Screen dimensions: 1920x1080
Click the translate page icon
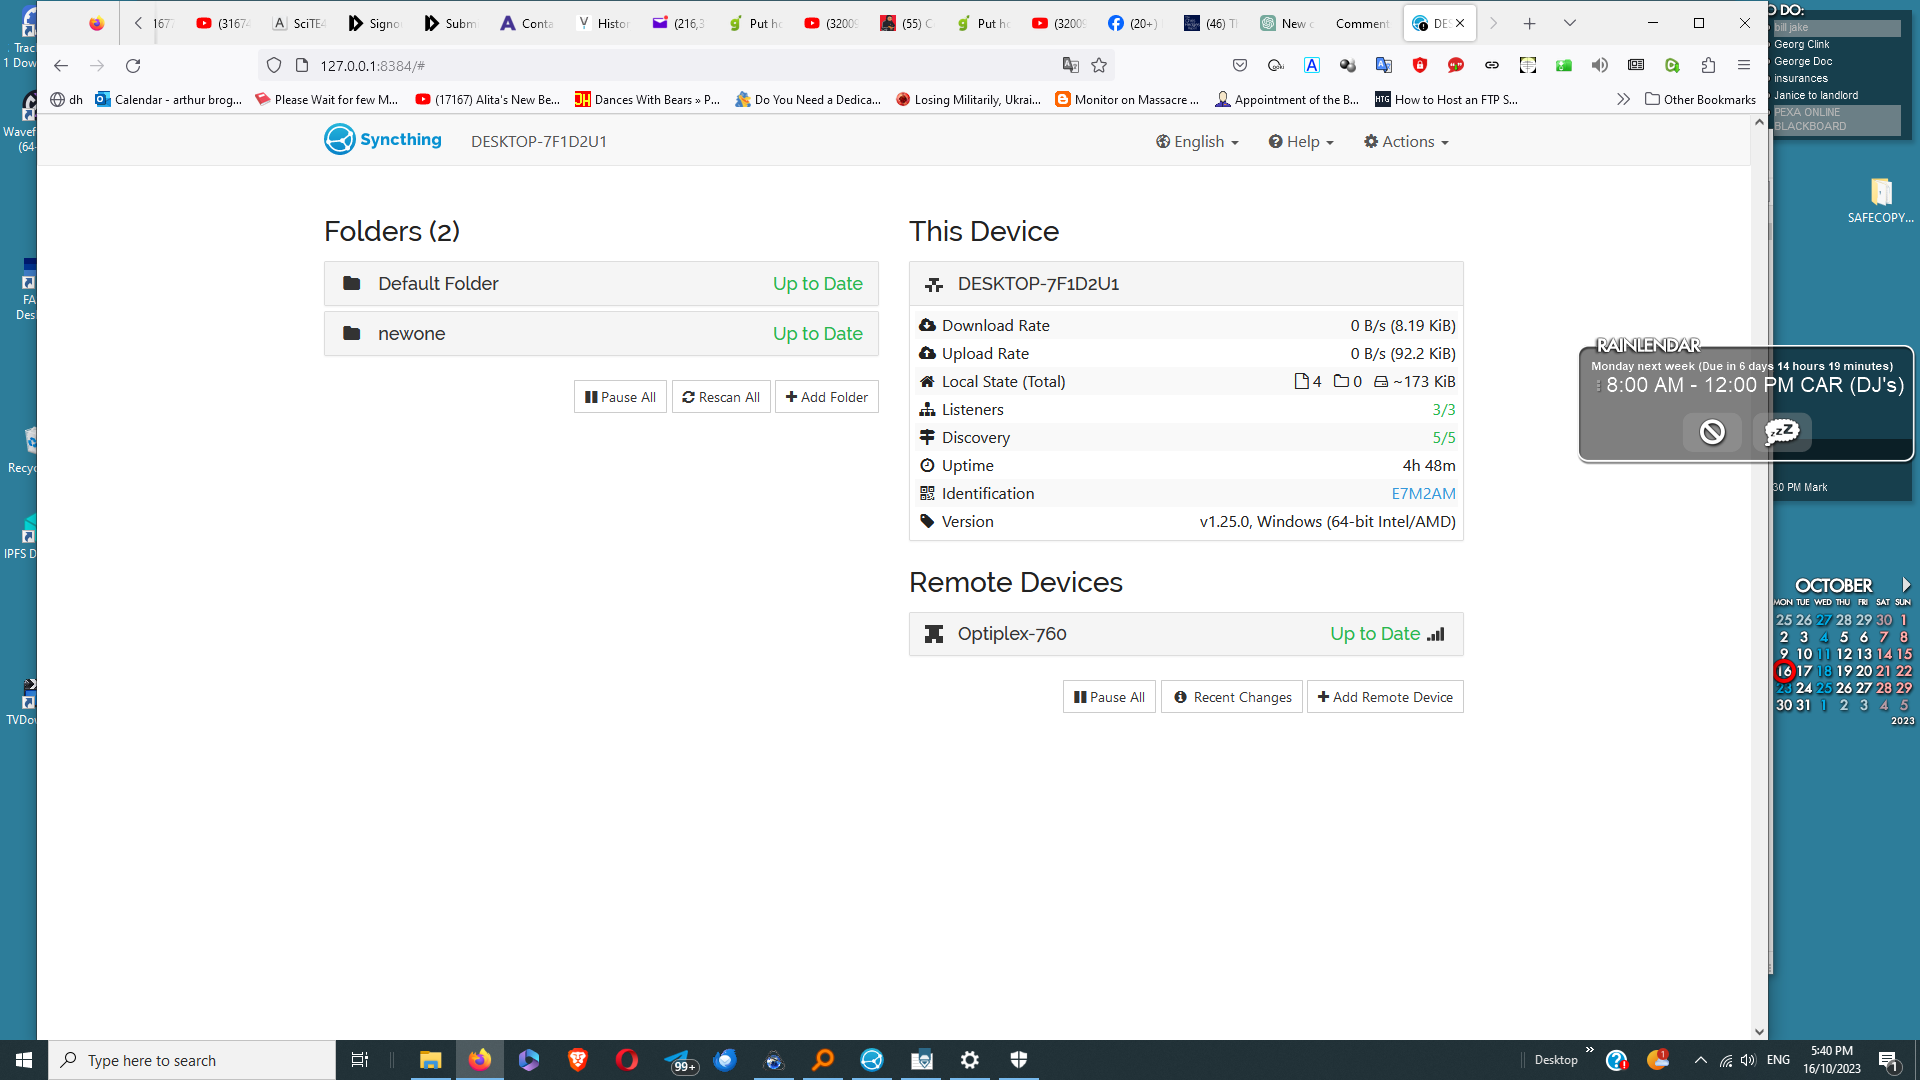pyautogui.click(x=1070, y=66)
